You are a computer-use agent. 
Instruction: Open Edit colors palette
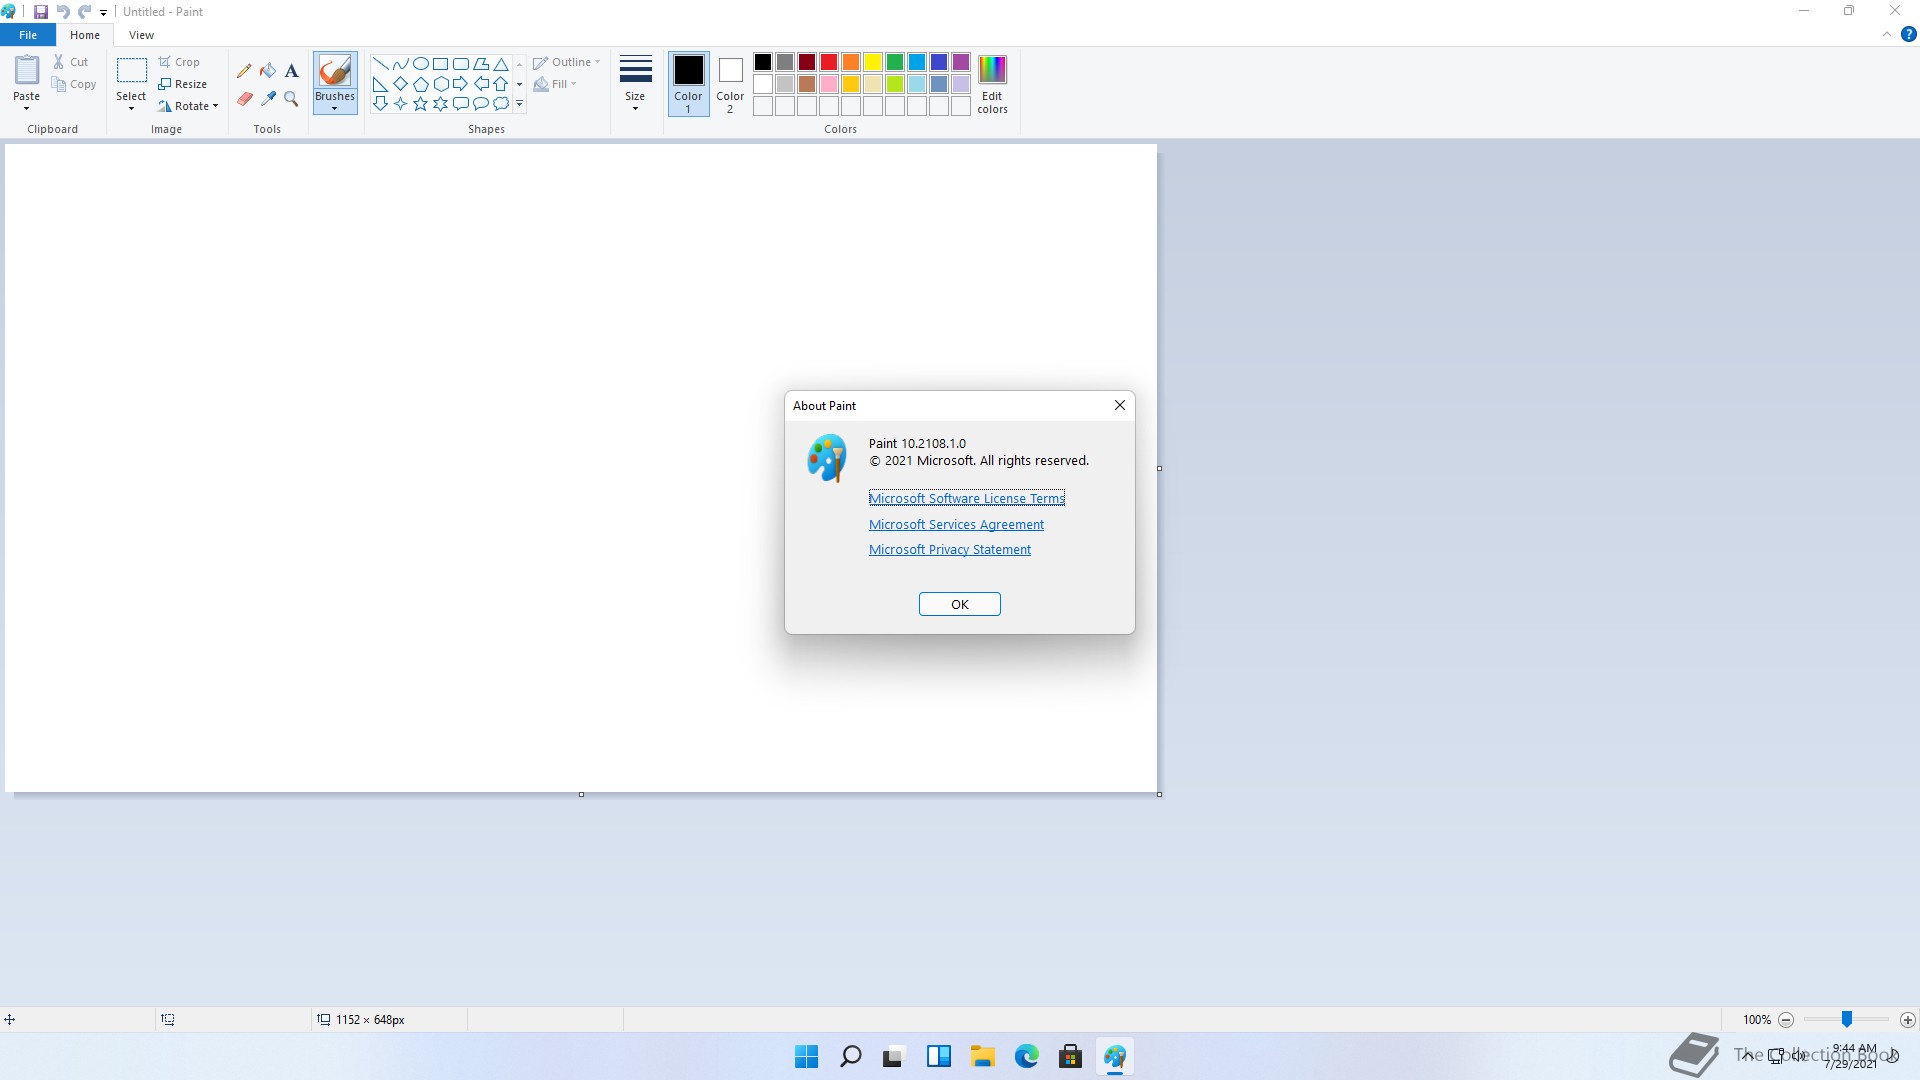[x=992, y=84]
